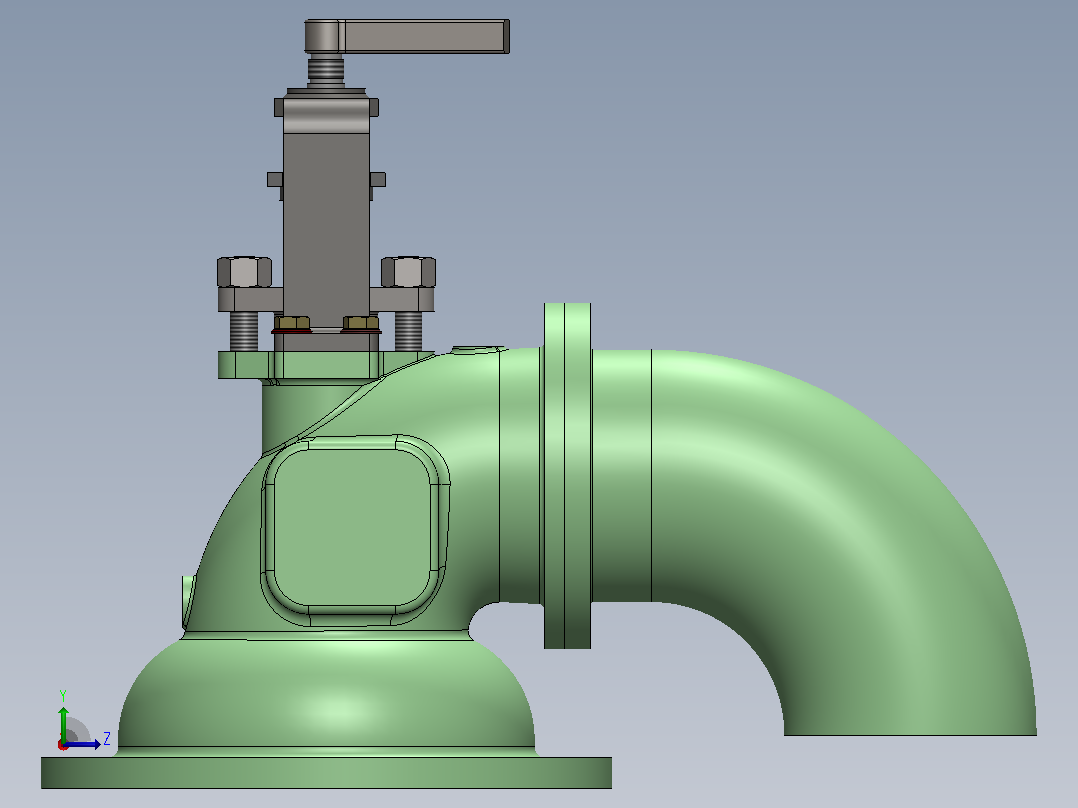Pick the right large hex bolt head
The width and height of the screenshot is (1078, 808).
[x=408, y=272]
